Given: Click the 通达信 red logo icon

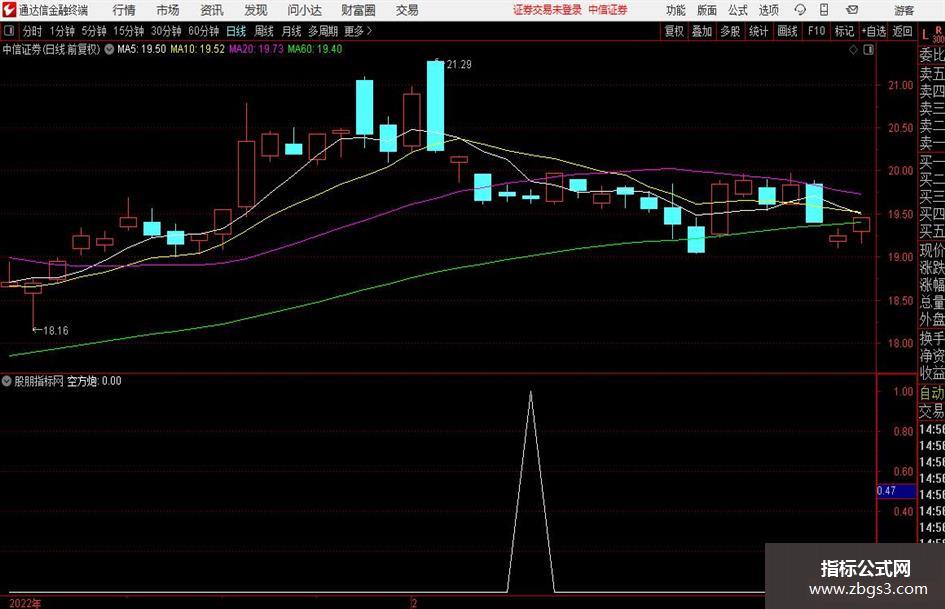Looking at the screenshot, I should pyautogui.click(x=9, y=10).
